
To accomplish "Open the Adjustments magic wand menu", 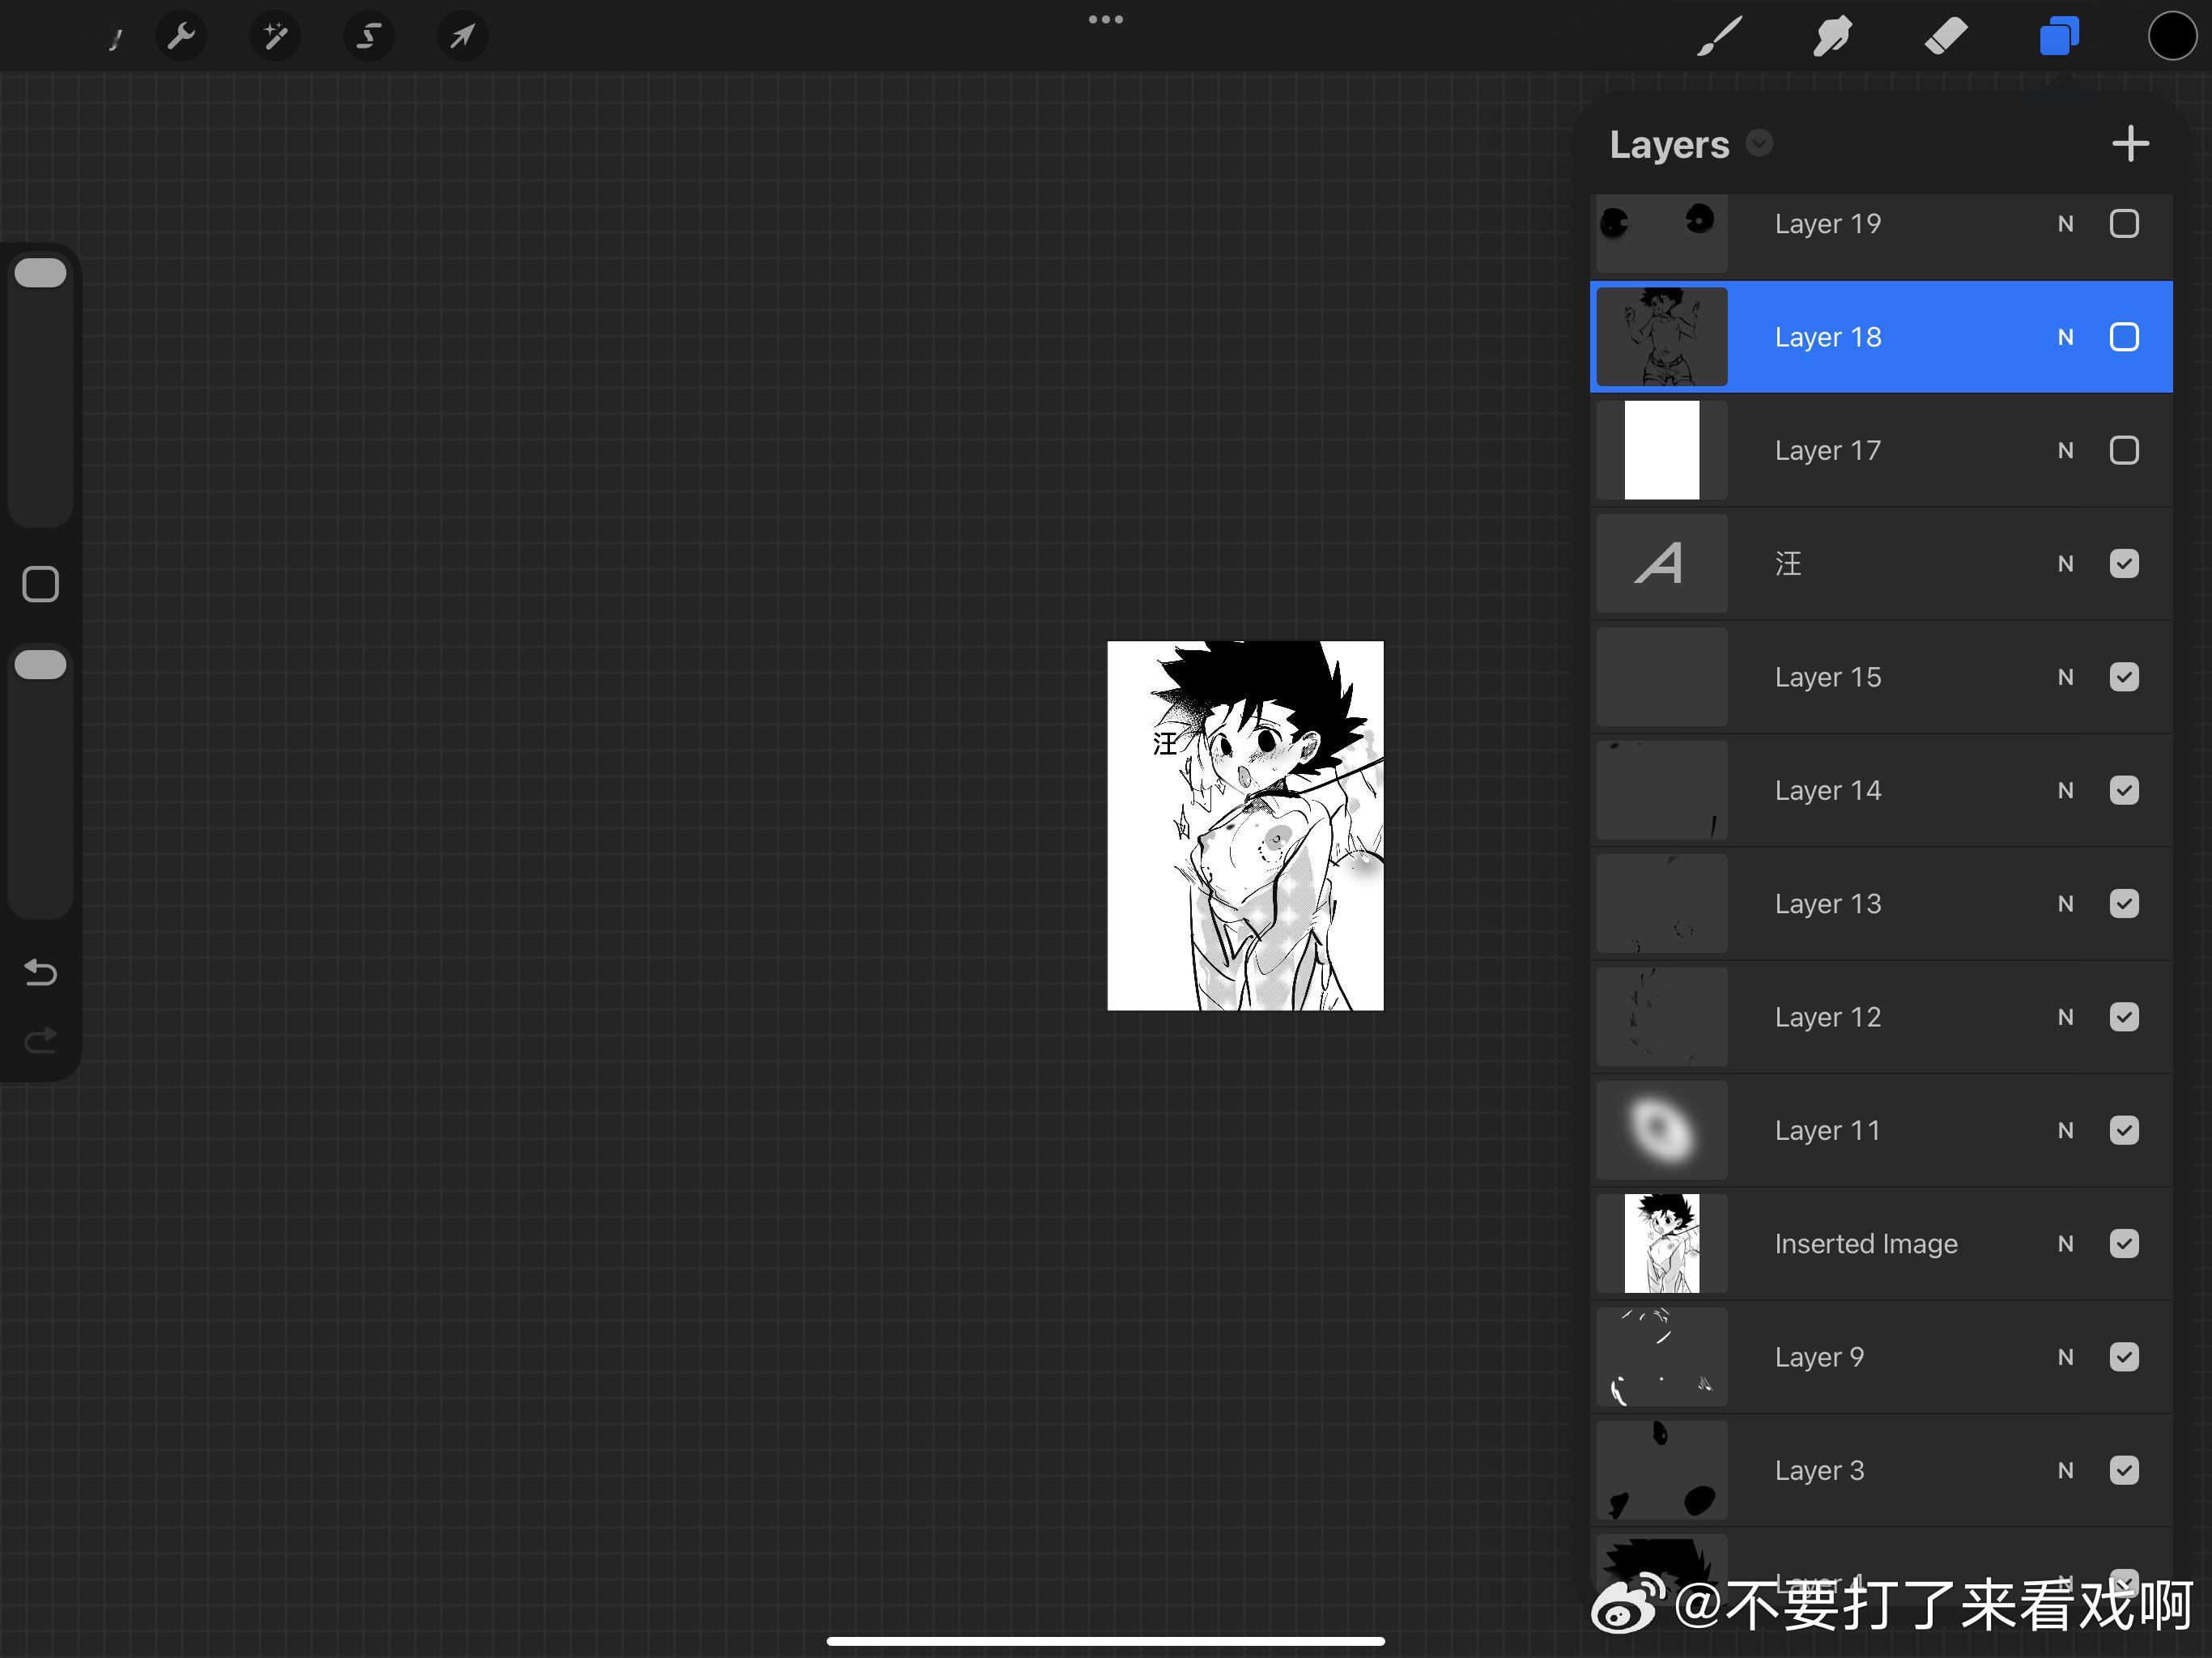I will coord(275,37).
